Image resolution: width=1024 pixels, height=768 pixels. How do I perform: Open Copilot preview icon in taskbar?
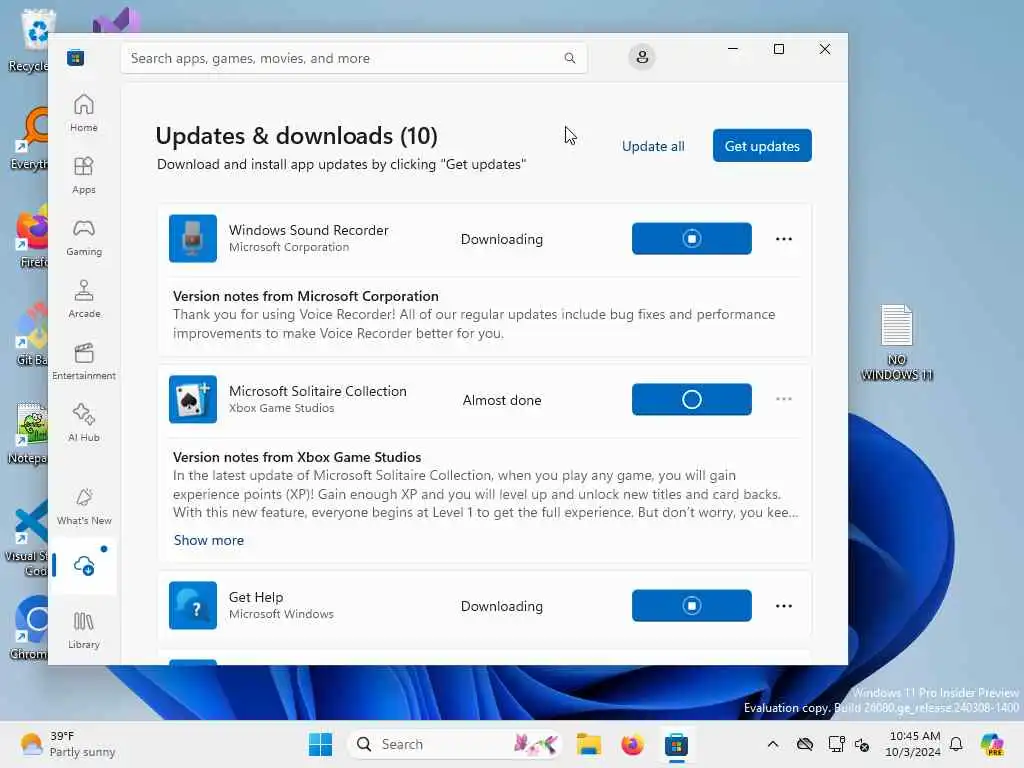[992, 744]
